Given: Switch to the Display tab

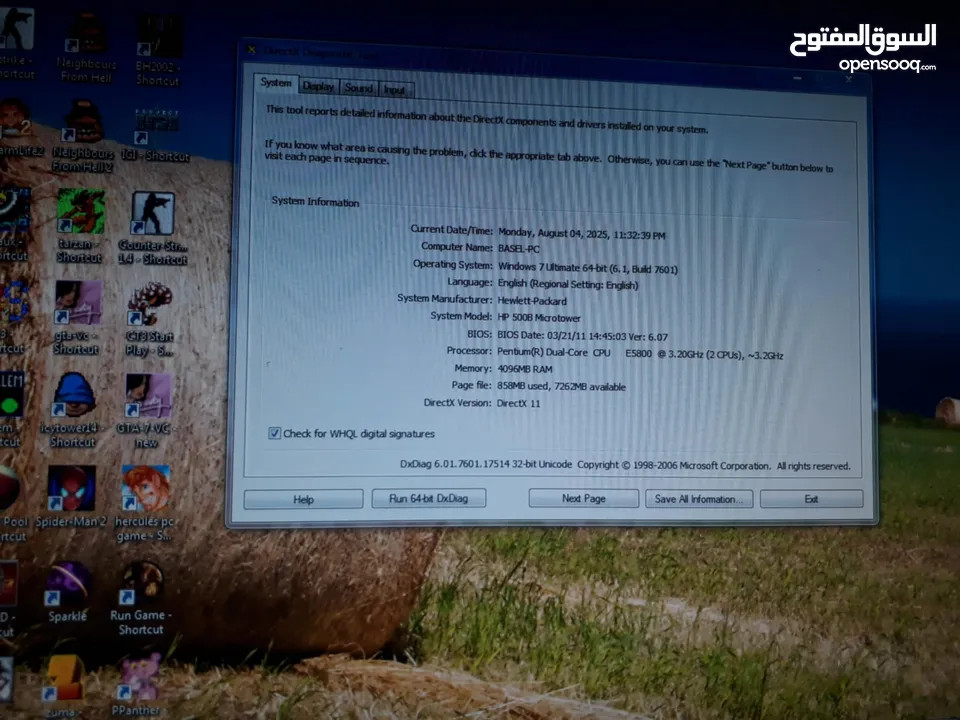Looking at the screenshot, I should [x=318, y=87].
